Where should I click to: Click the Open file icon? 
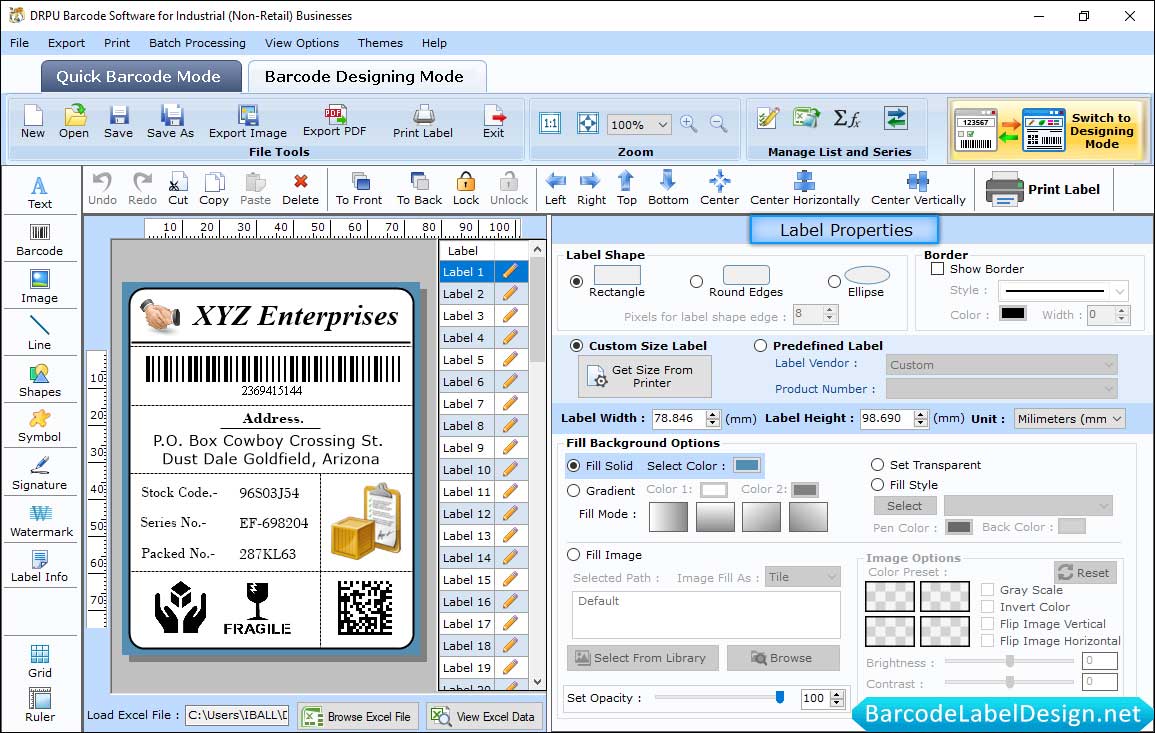[x=74, y=122]
